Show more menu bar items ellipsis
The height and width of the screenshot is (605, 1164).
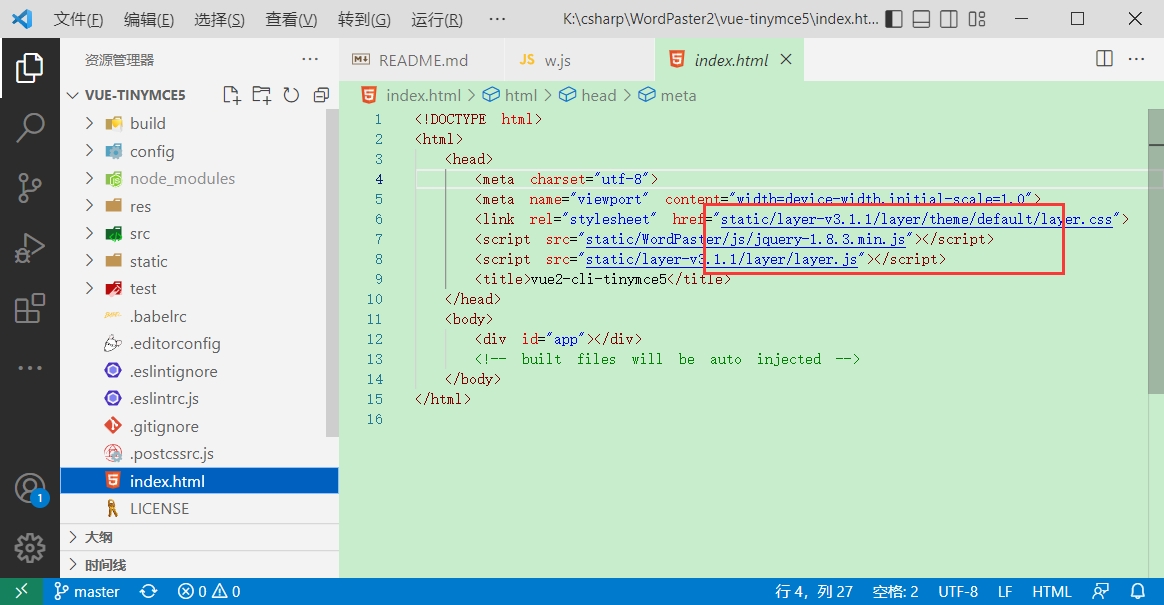[497, 19]
